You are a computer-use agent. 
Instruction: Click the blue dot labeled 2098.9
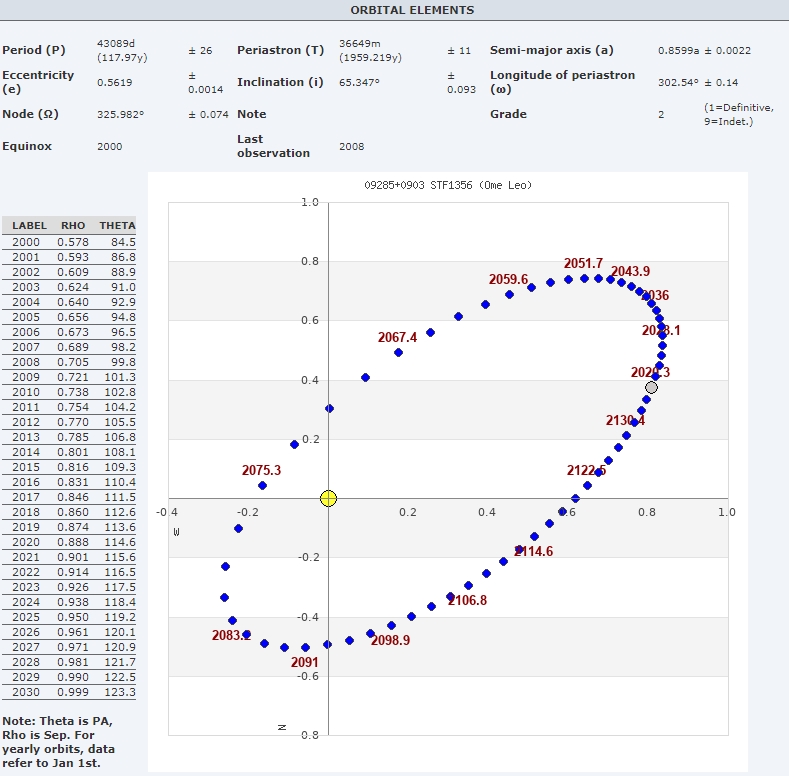371,633
